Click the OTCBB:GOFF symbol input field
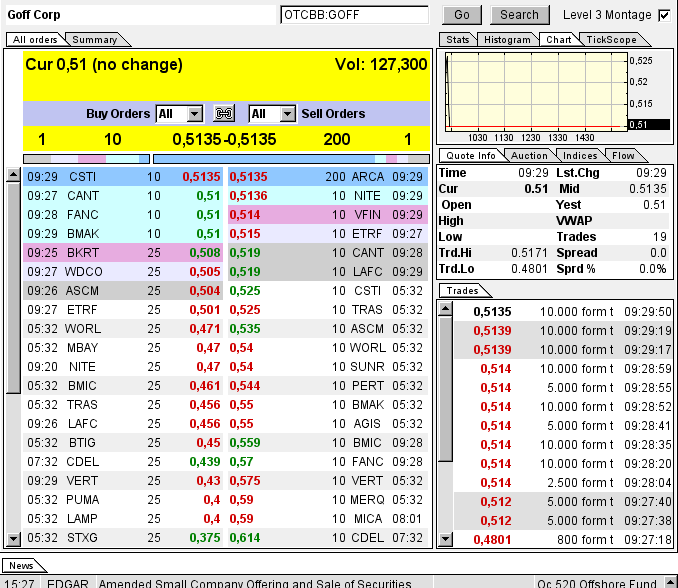 (355, 15)
